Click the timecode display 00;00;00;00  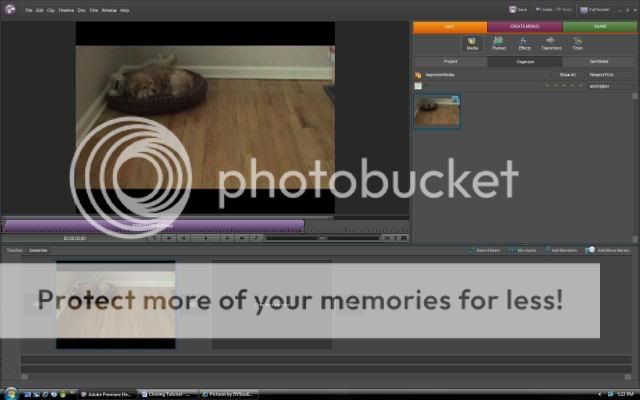(75, 238)
